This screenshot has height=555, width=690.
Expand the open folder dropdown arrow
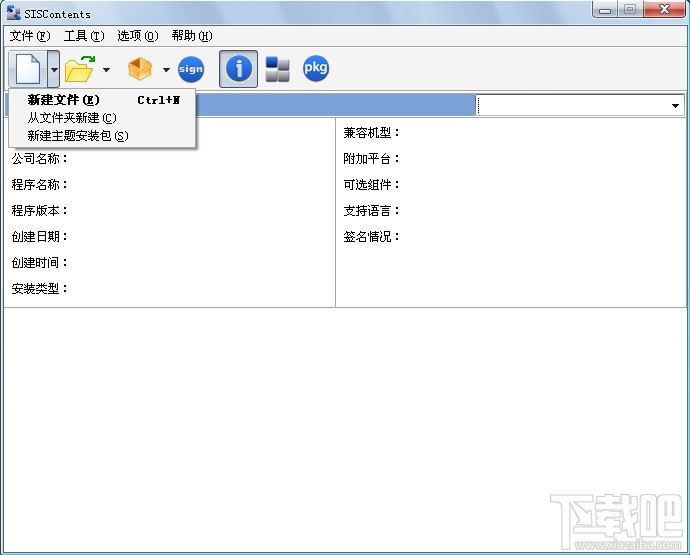(106, 70)
